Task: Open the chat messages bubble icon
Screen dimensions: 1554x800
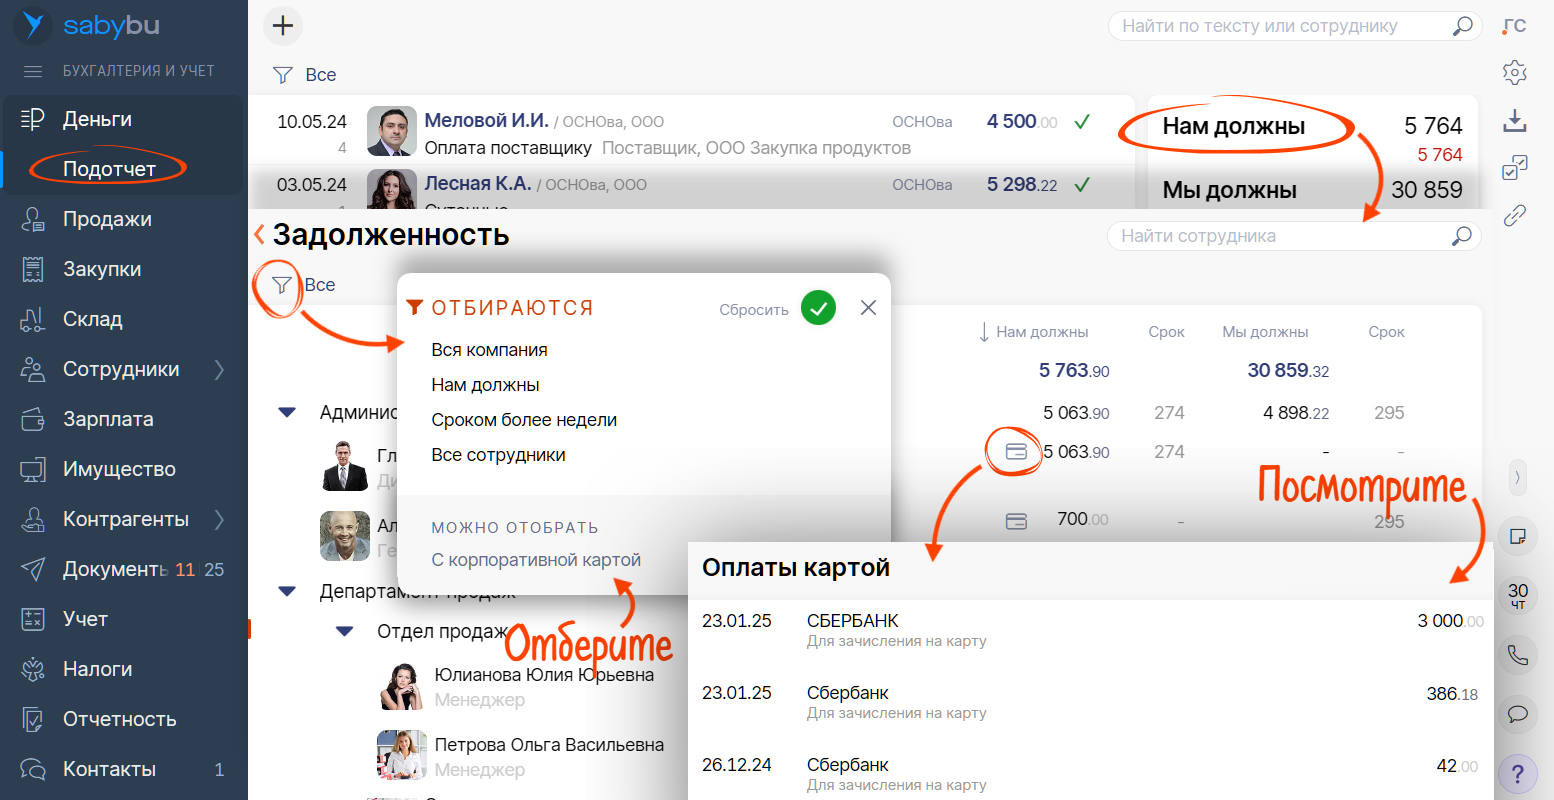Action: click(1517, 713)
